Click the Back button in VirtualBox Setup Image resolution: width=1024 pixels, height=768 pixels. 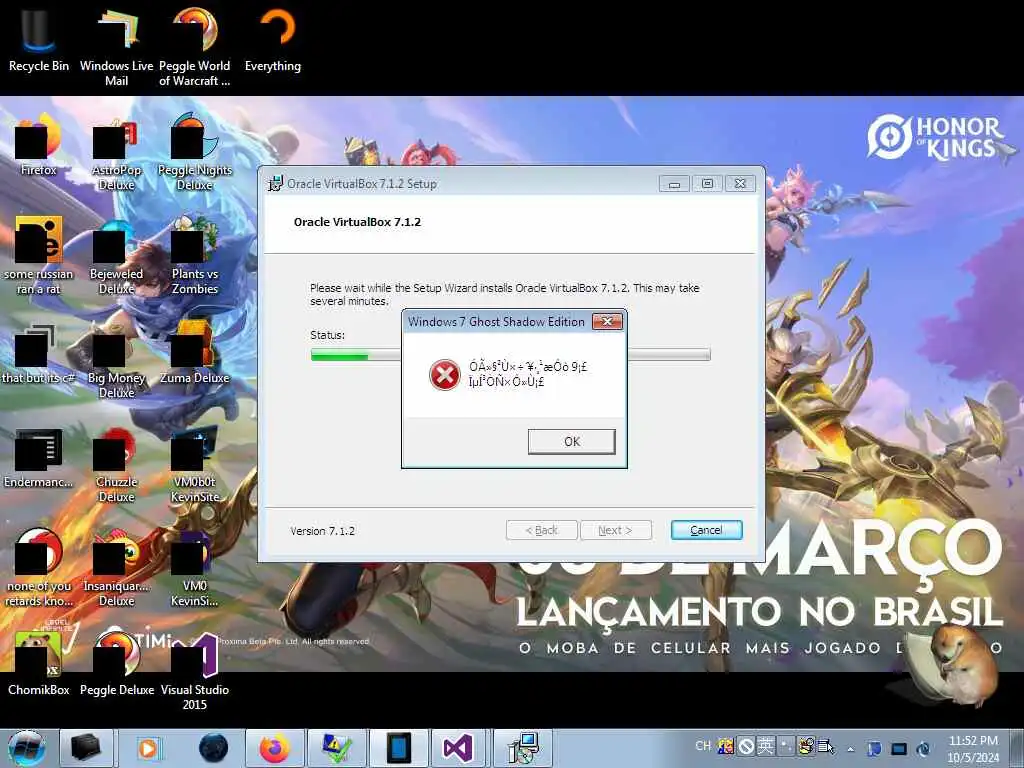541,530
